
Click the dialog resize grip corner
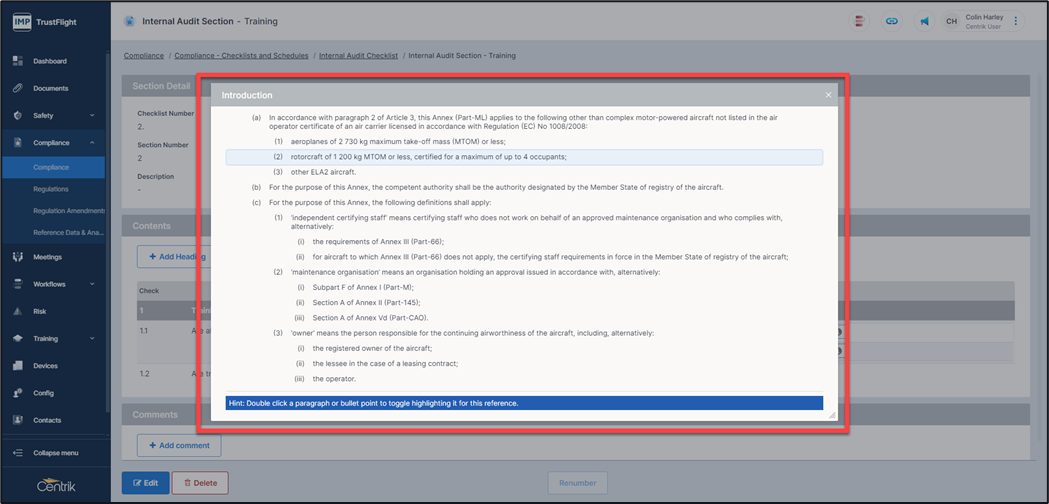[832, 416]
